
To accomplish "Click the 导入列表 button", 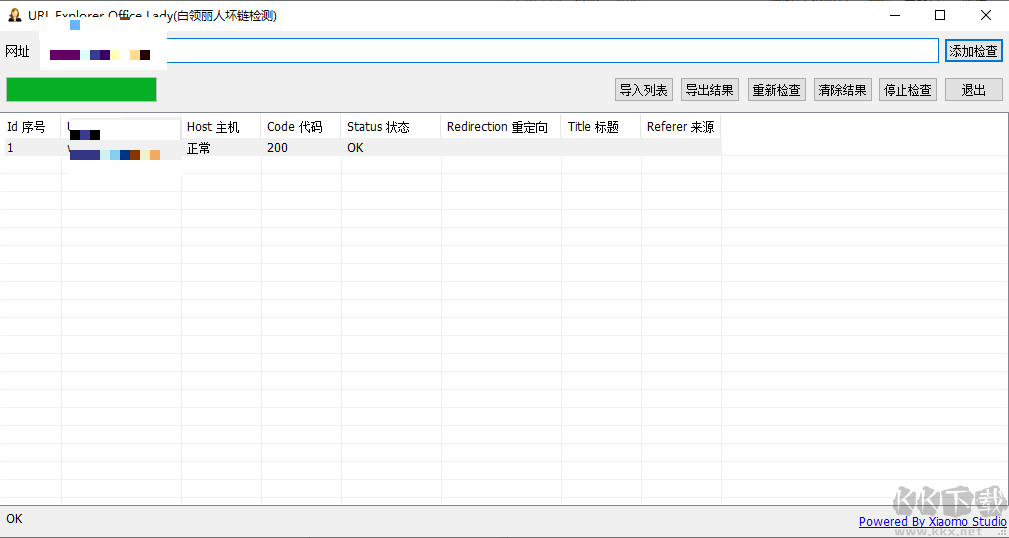I will (x=643, y=90).
